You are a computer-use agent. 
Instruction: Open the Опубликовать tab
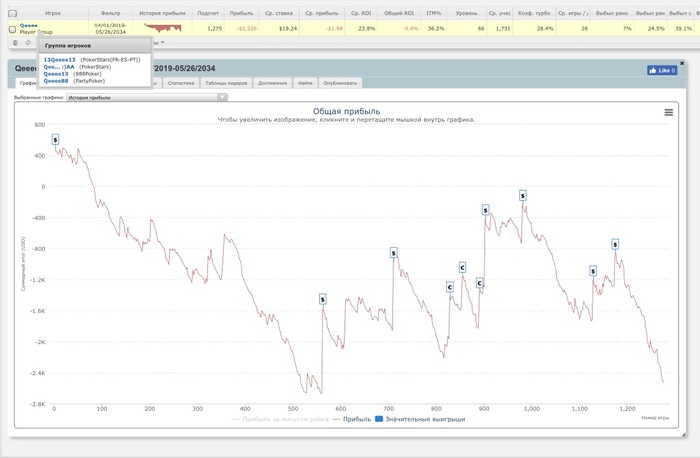(x=340, y=83)
